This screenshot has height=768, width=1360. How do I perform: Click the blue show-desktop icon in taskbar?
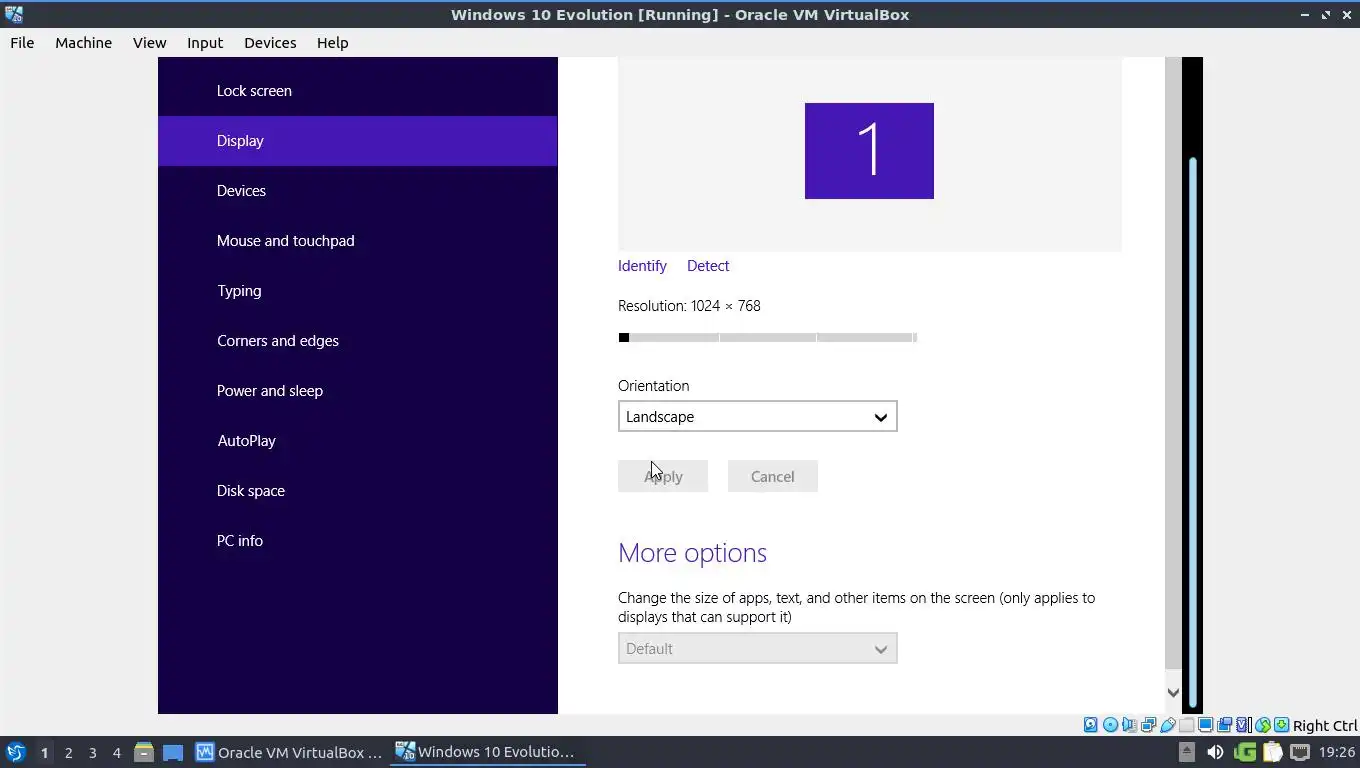[173, 752]
